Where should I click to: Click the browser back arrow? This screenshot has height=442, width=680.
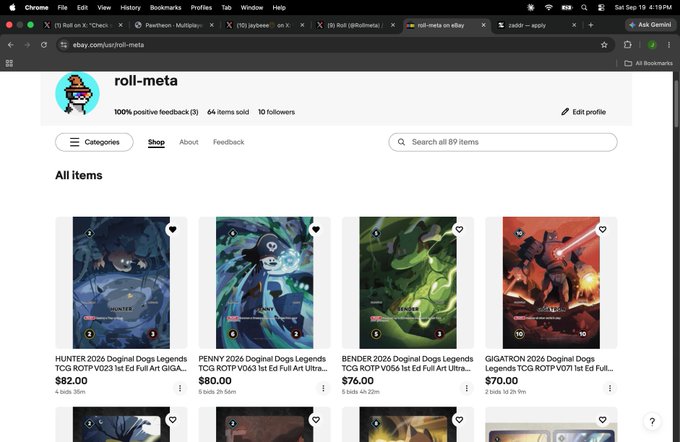pyautogui.click(x=11, y=45)
